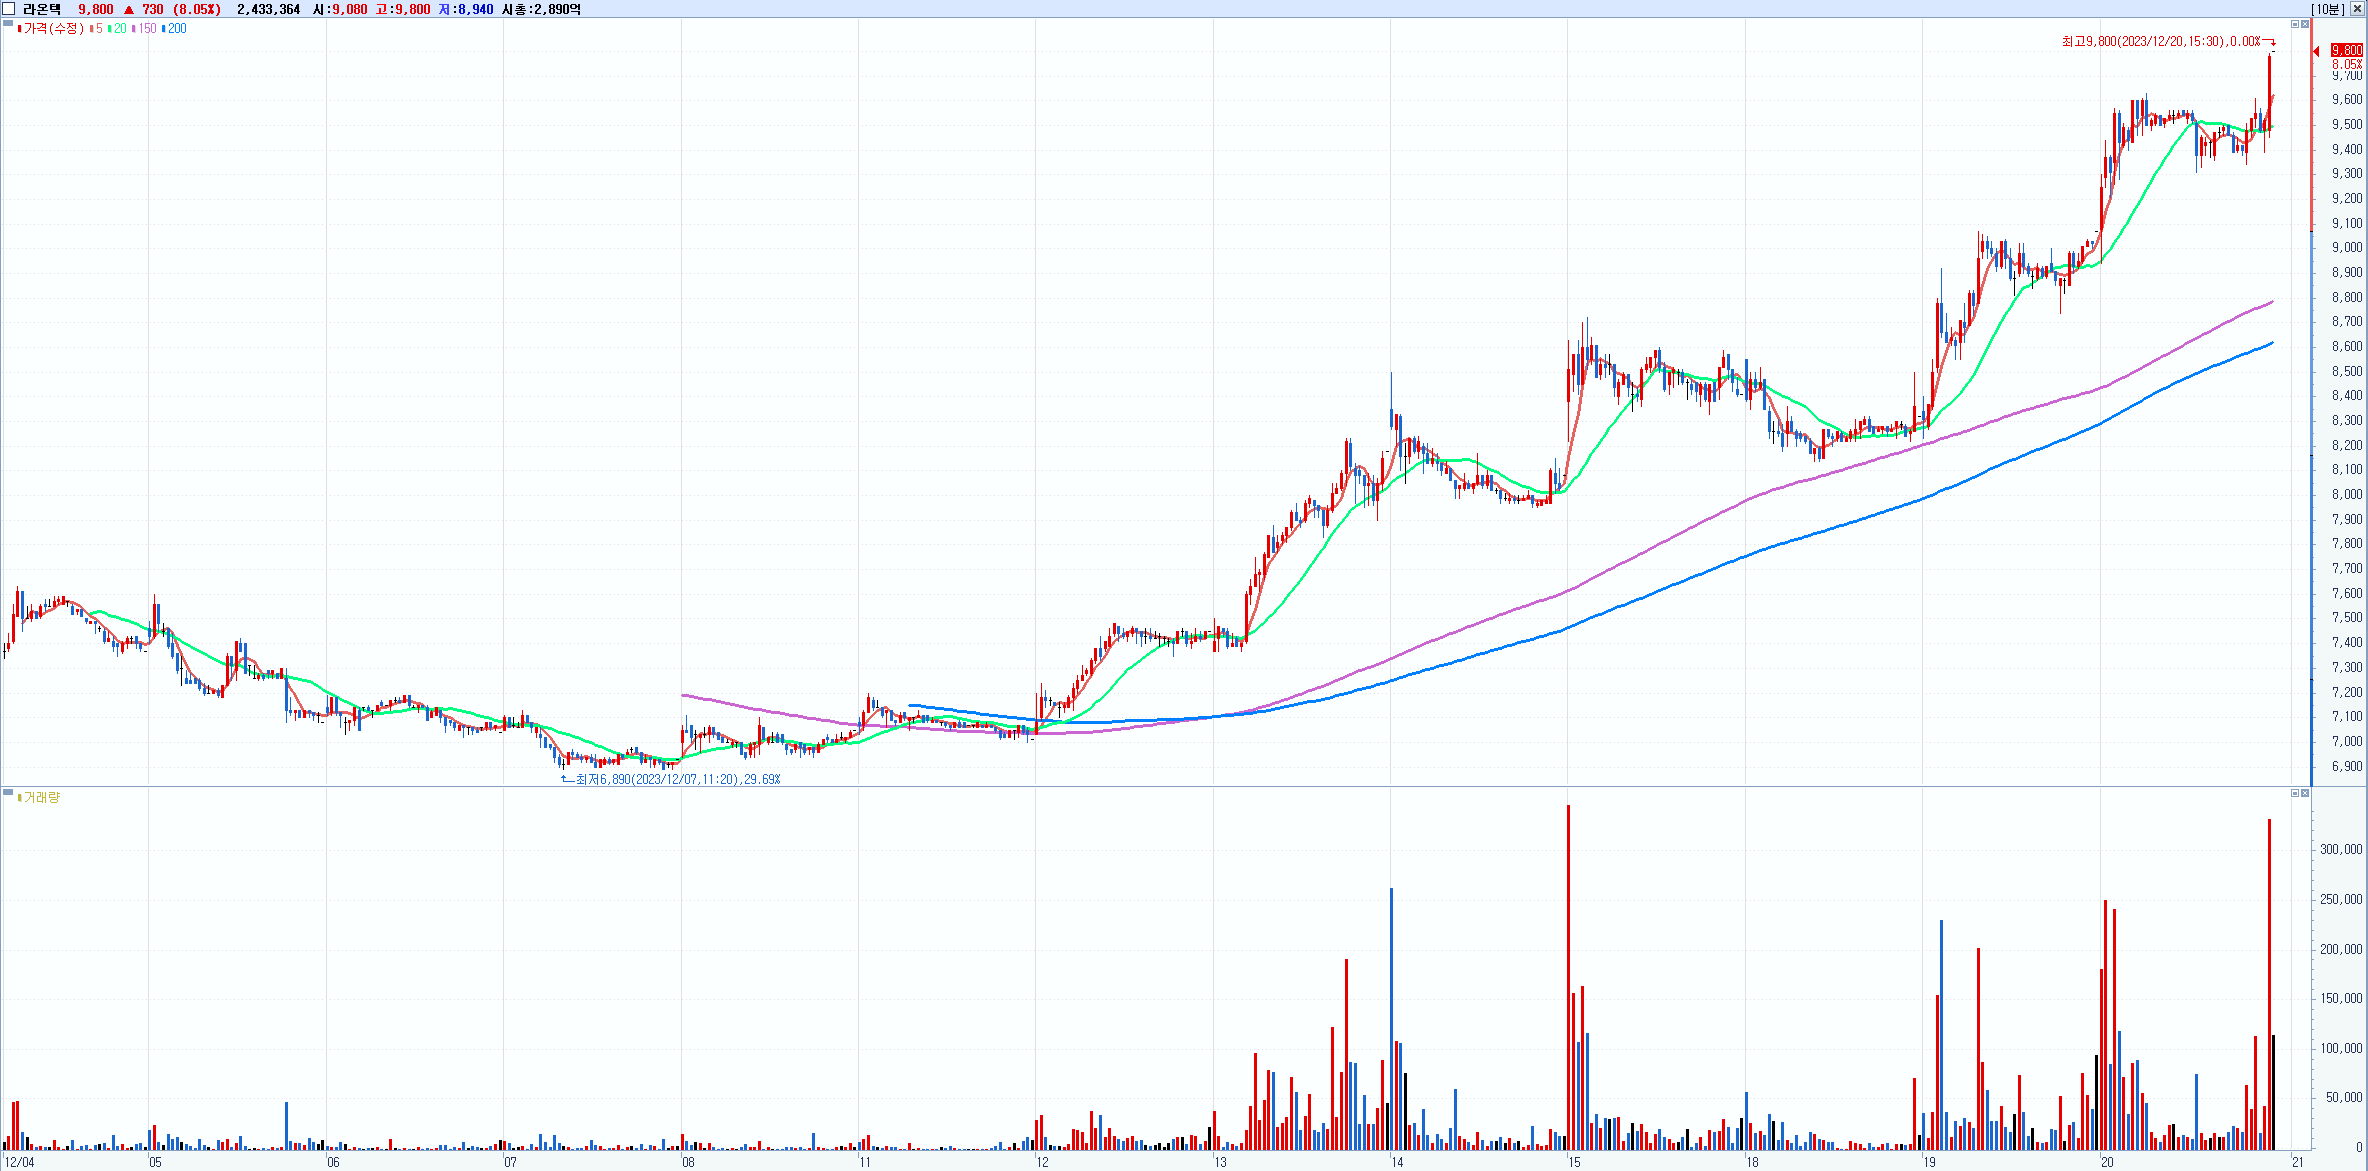
Task: Click the 12/04 date label on time axis
Action: [20, 1162]
